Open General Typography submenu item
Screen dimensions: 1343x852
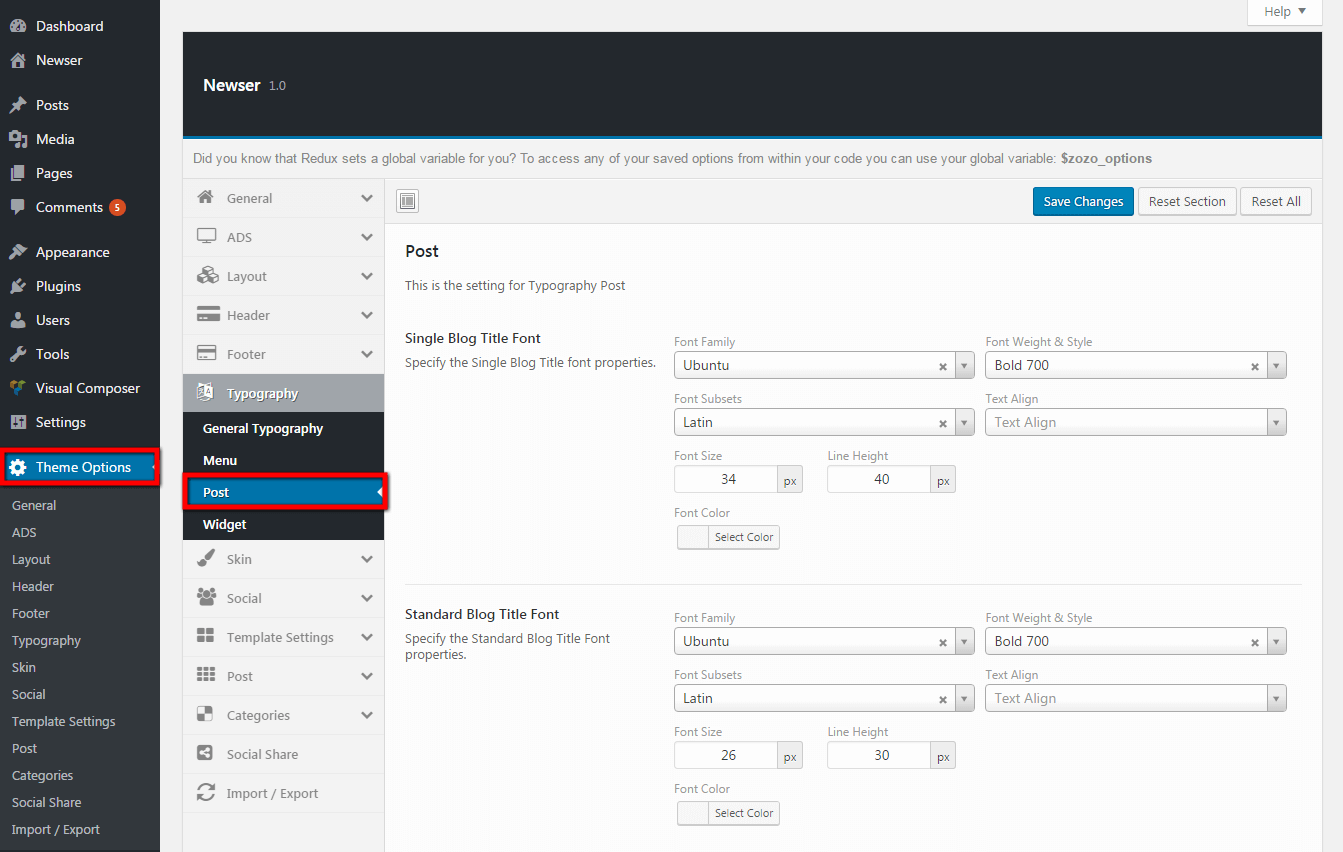[263, 428]
